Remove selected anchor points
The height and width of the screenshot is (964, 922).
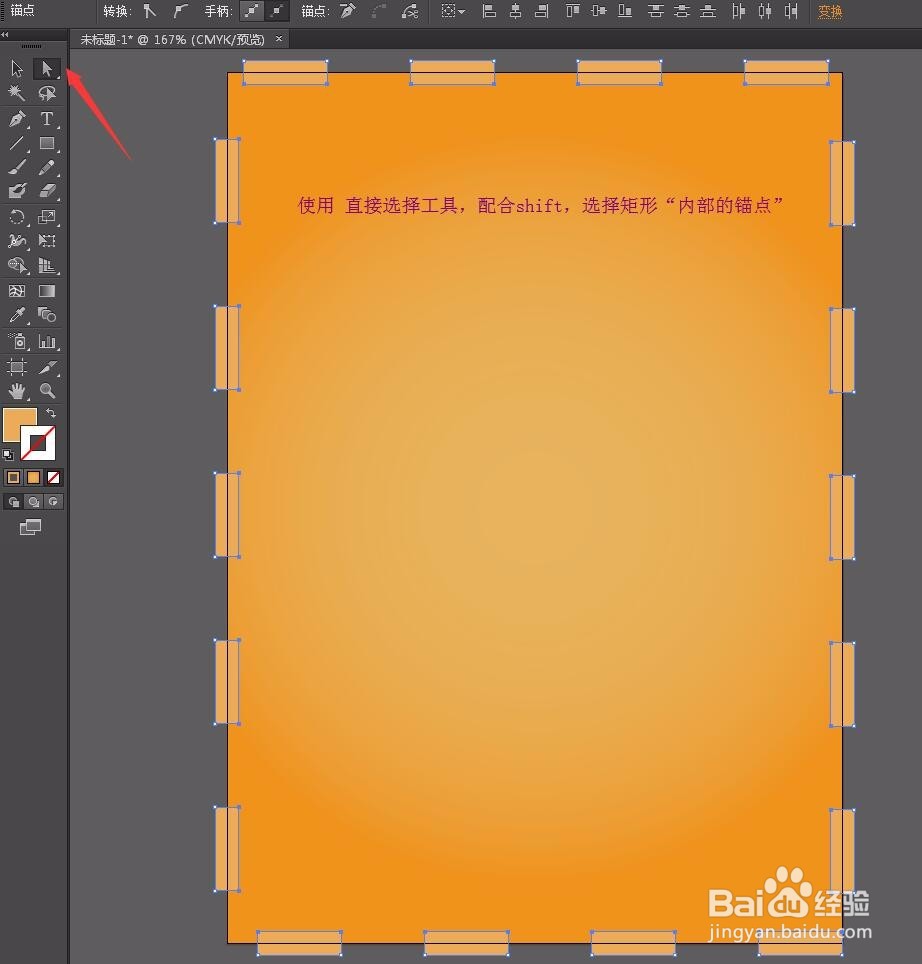click(348, 11)
